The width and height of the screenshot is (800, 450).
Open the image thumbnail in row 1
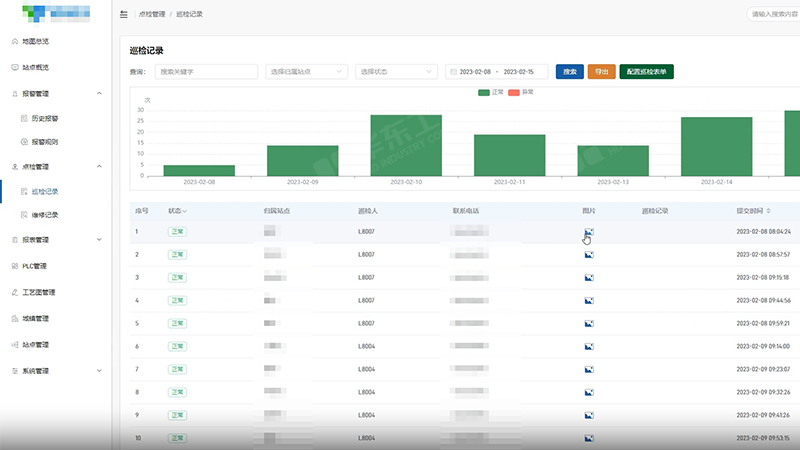(x=589, y=231)
